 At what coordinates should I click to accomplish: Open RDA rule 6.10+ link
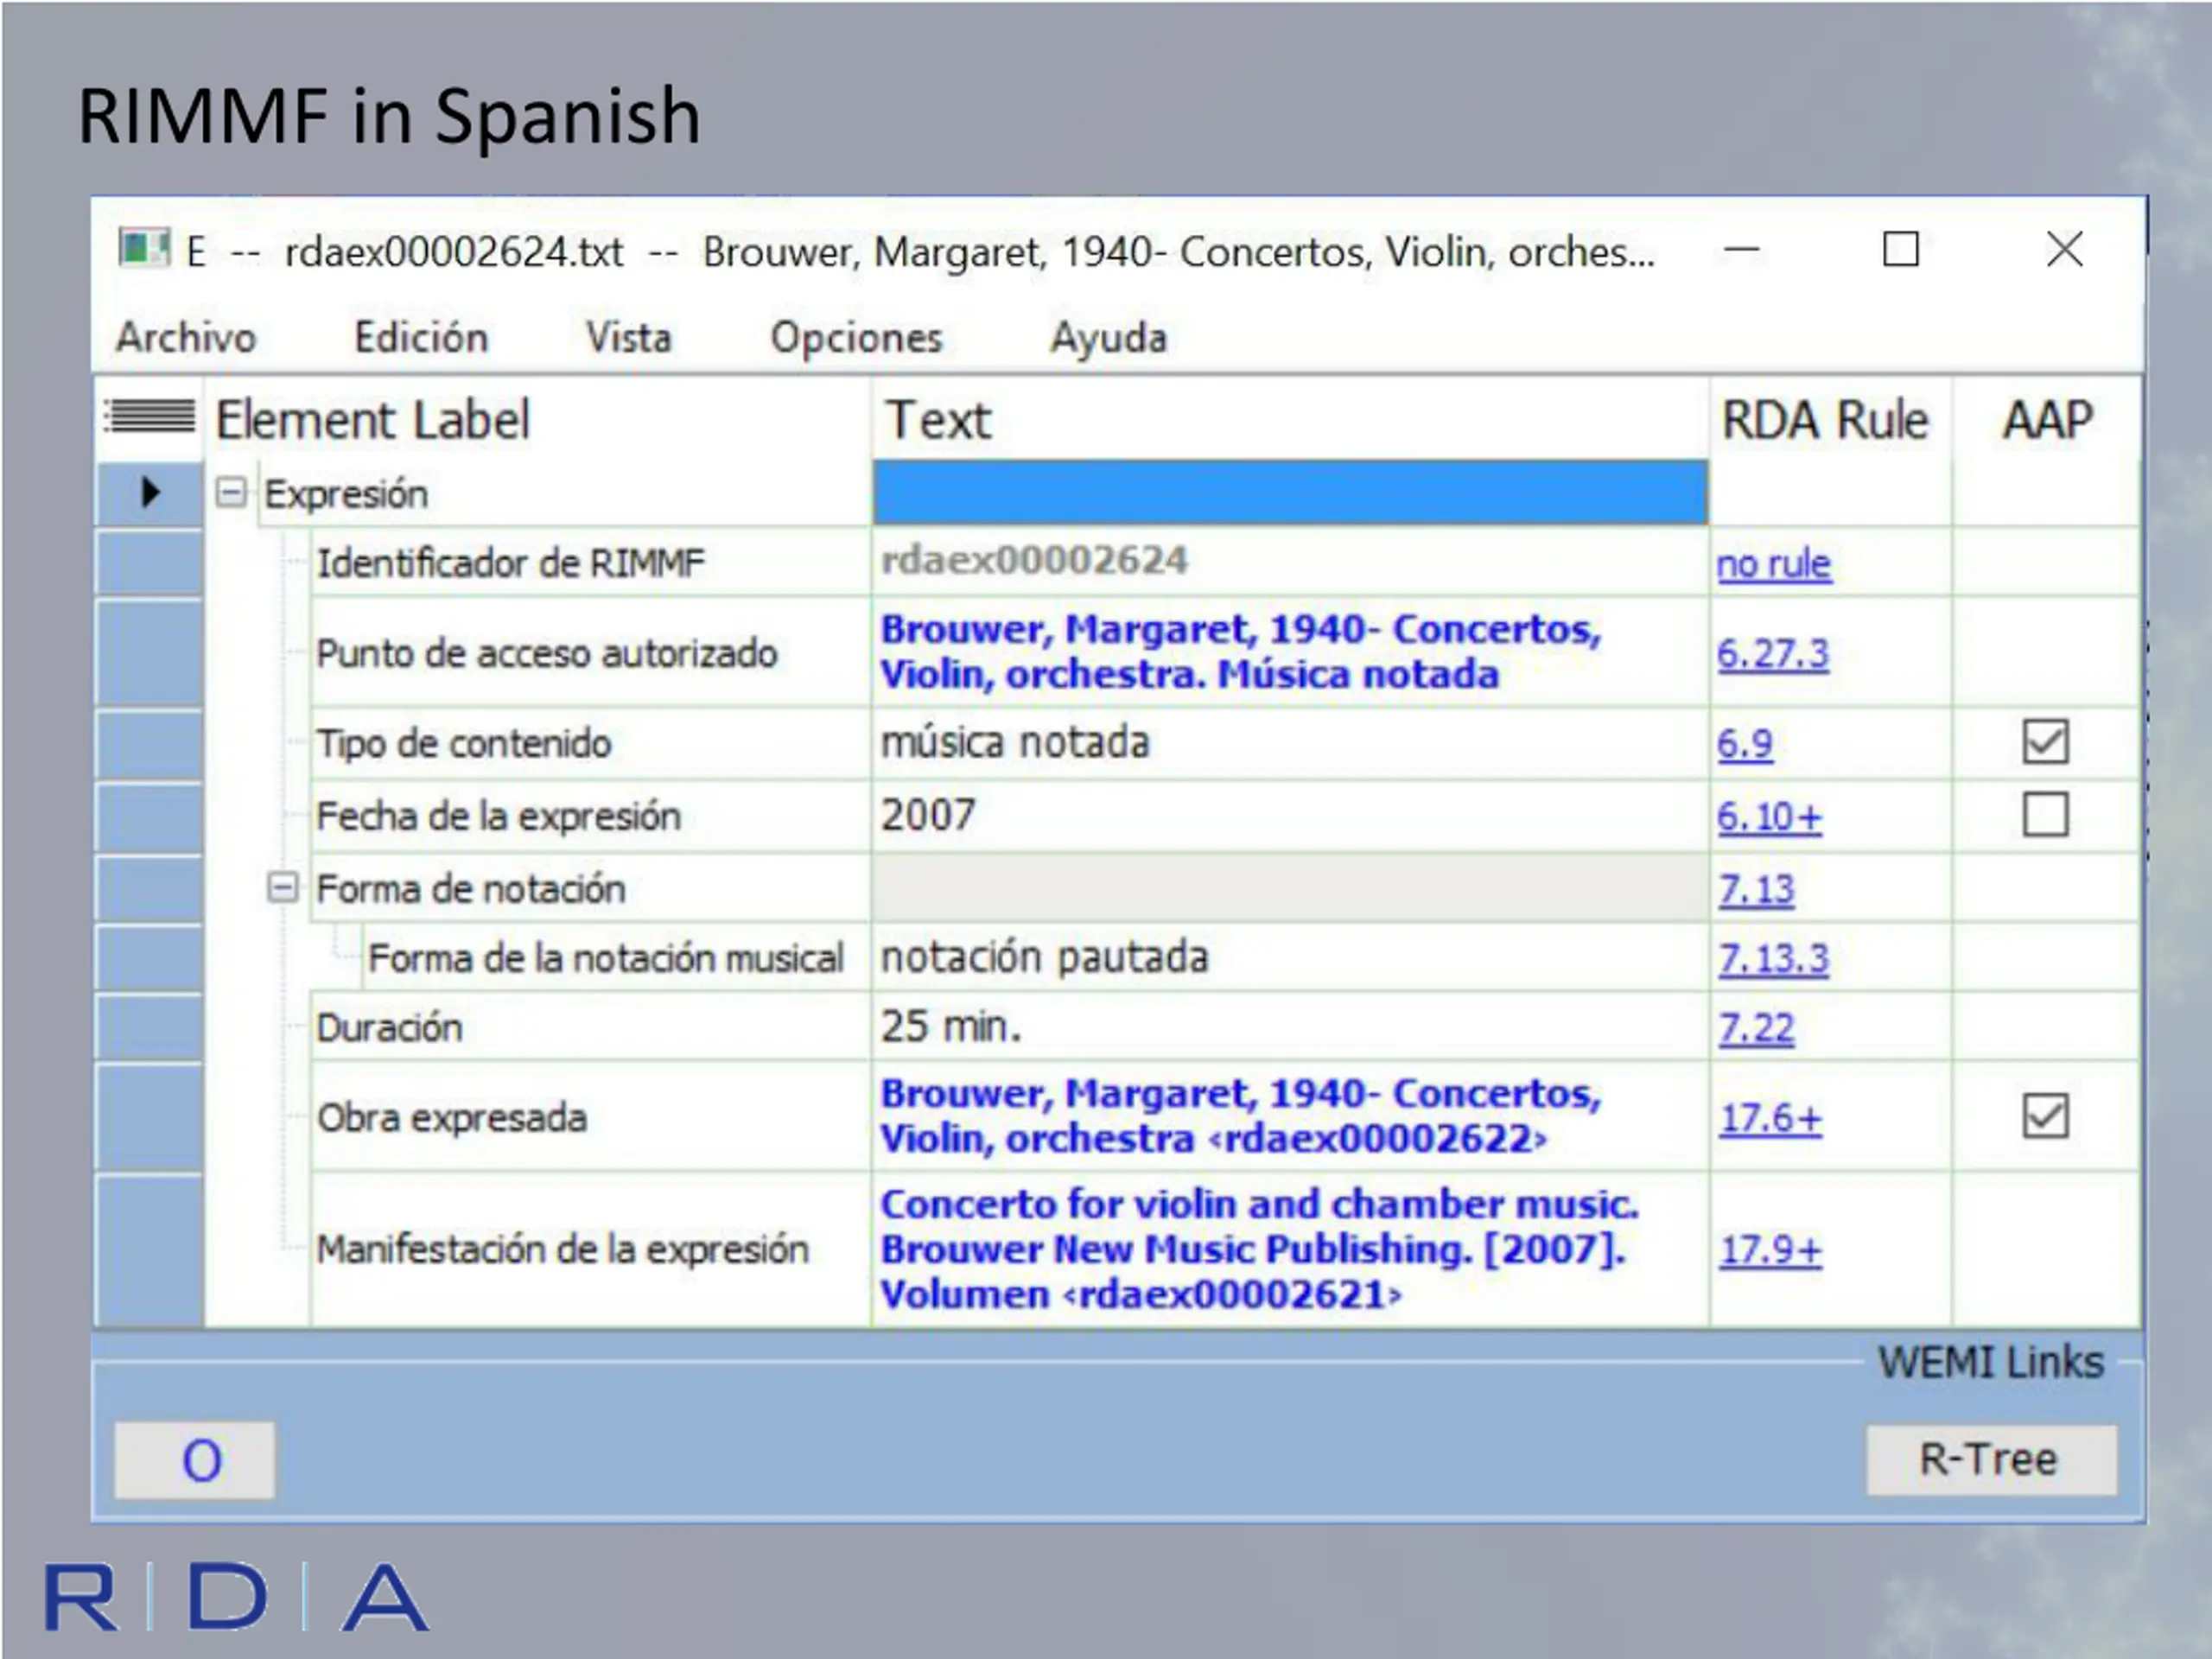1769,817
